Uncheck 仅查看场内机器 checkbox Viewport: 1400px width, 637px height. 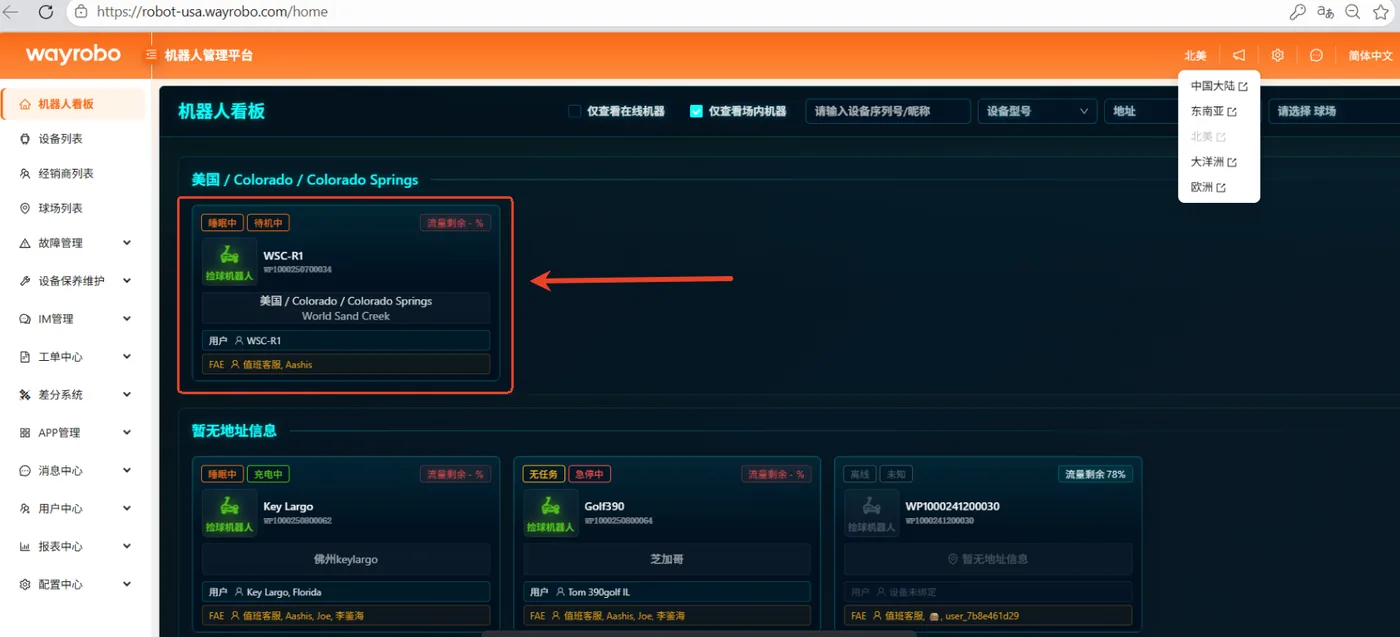(x=696, y=111)
